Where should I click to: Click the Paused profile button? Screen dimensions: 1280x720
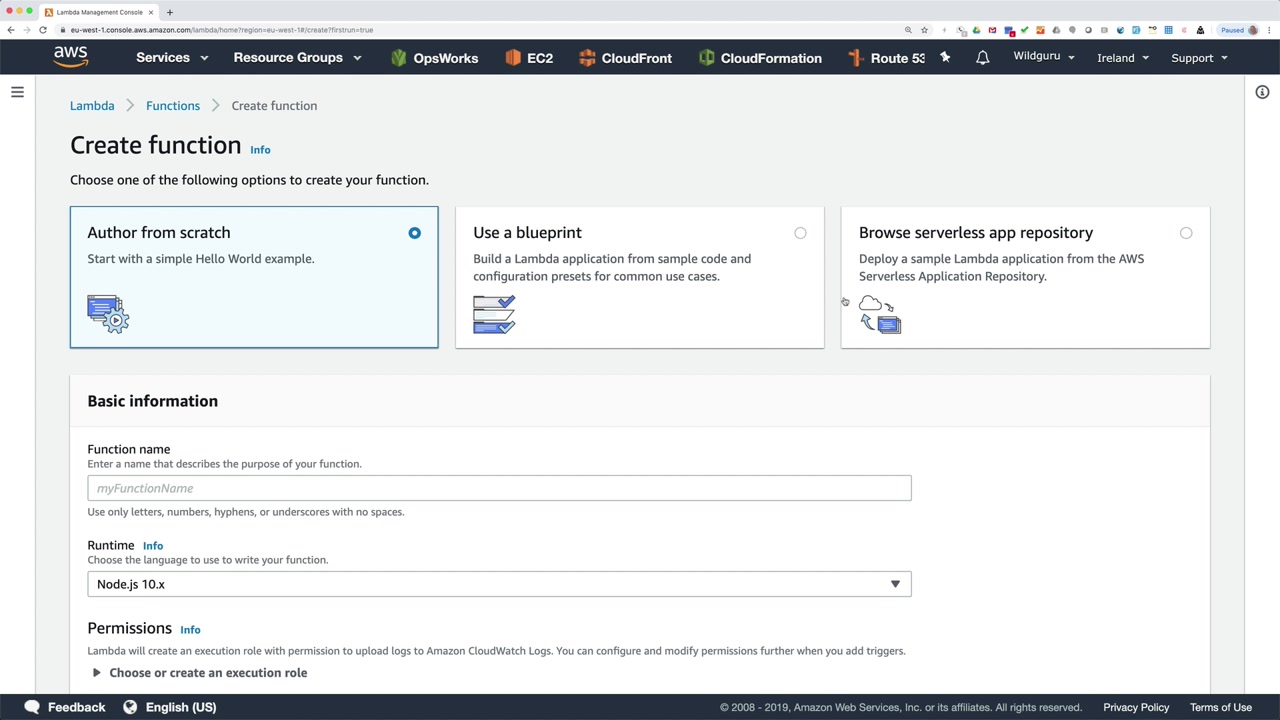coord(1239,30)
